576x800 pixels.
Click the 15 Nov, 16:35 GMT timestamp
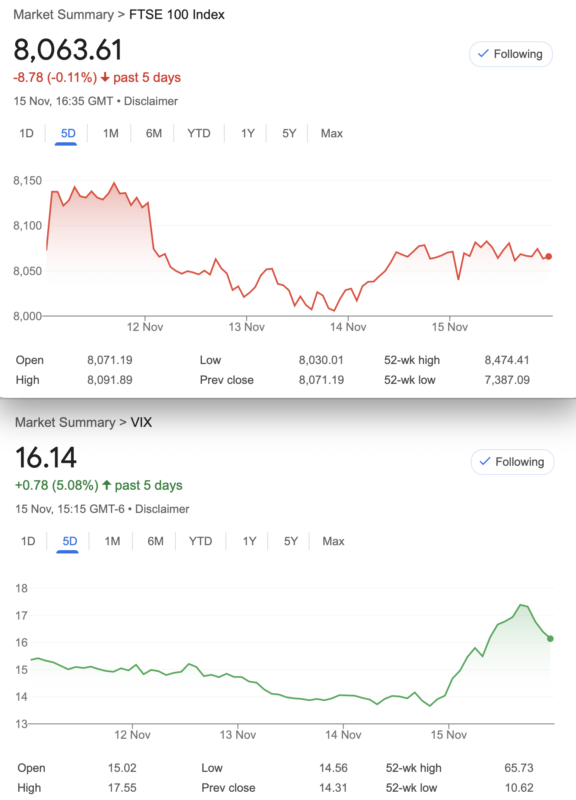pyautogui.click(x=63, y=101)
